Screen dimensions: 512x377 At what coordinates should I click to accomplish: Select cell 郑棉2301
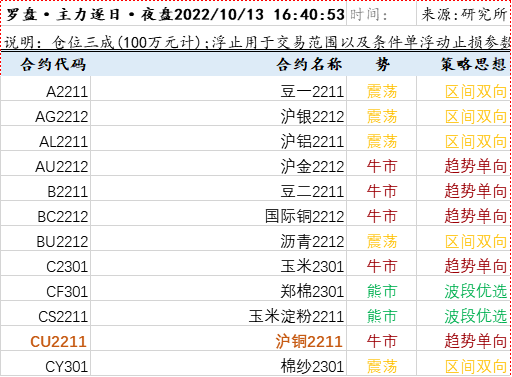(x=218, y=288)
